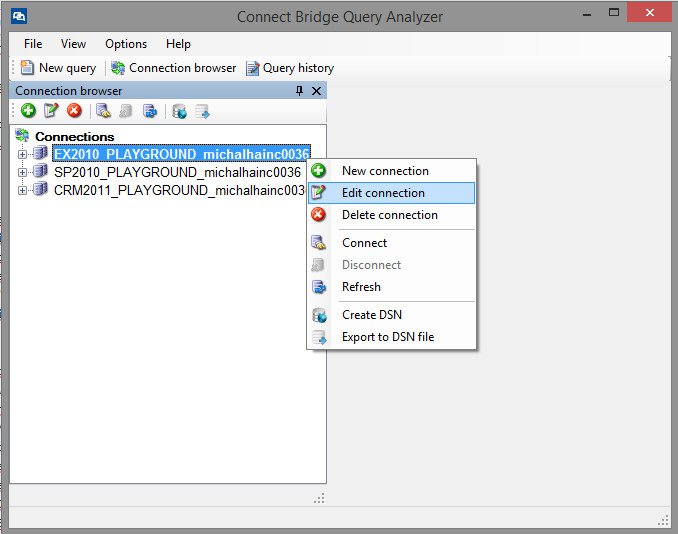Expand the CRM2011_PLAYGROUND connection node
The width and height of the screenshot is (678, 534).
click(x=22, y=190)
